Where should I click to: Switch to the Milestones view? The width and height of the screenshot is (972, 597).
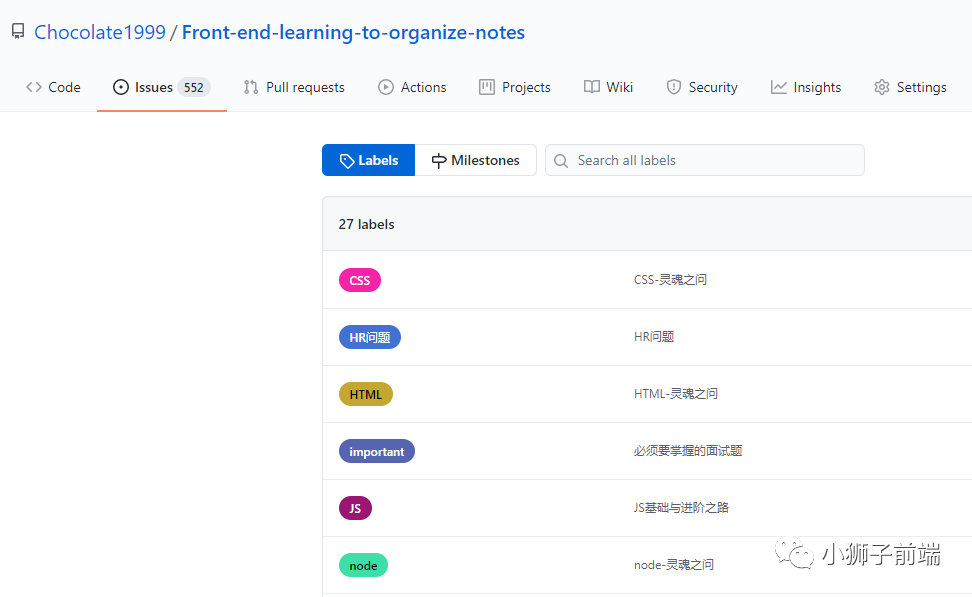pyautogui.click(x=475, y=160)
